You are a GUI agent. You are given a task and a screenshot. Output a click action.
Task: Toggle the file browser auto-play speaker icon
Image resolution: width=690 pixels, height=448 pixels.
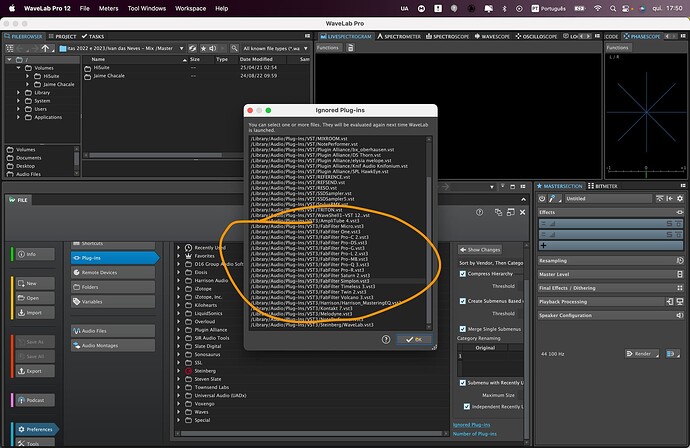[213, 48]
